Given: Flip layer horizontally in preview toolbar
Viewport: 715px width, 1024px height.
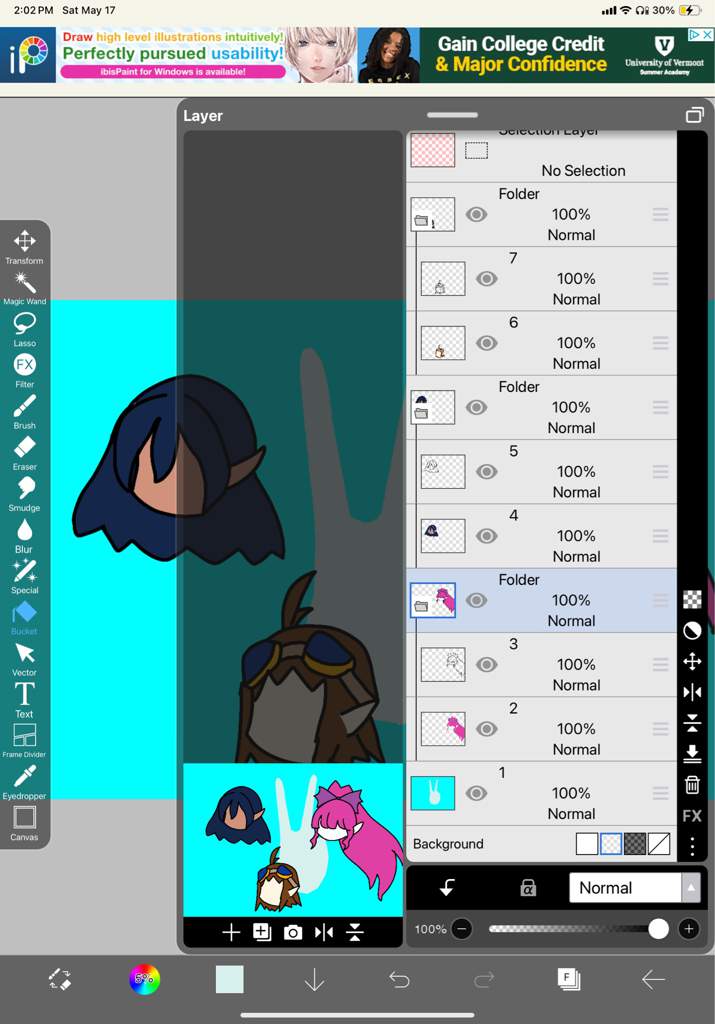Looking at the screenshot, I should (x=324, y=933).
